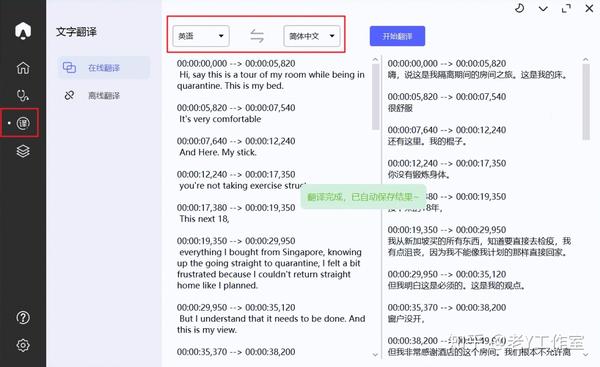Select the 在线翻译 tab
This screenshot has width=600, height=367.
(104, 68)
